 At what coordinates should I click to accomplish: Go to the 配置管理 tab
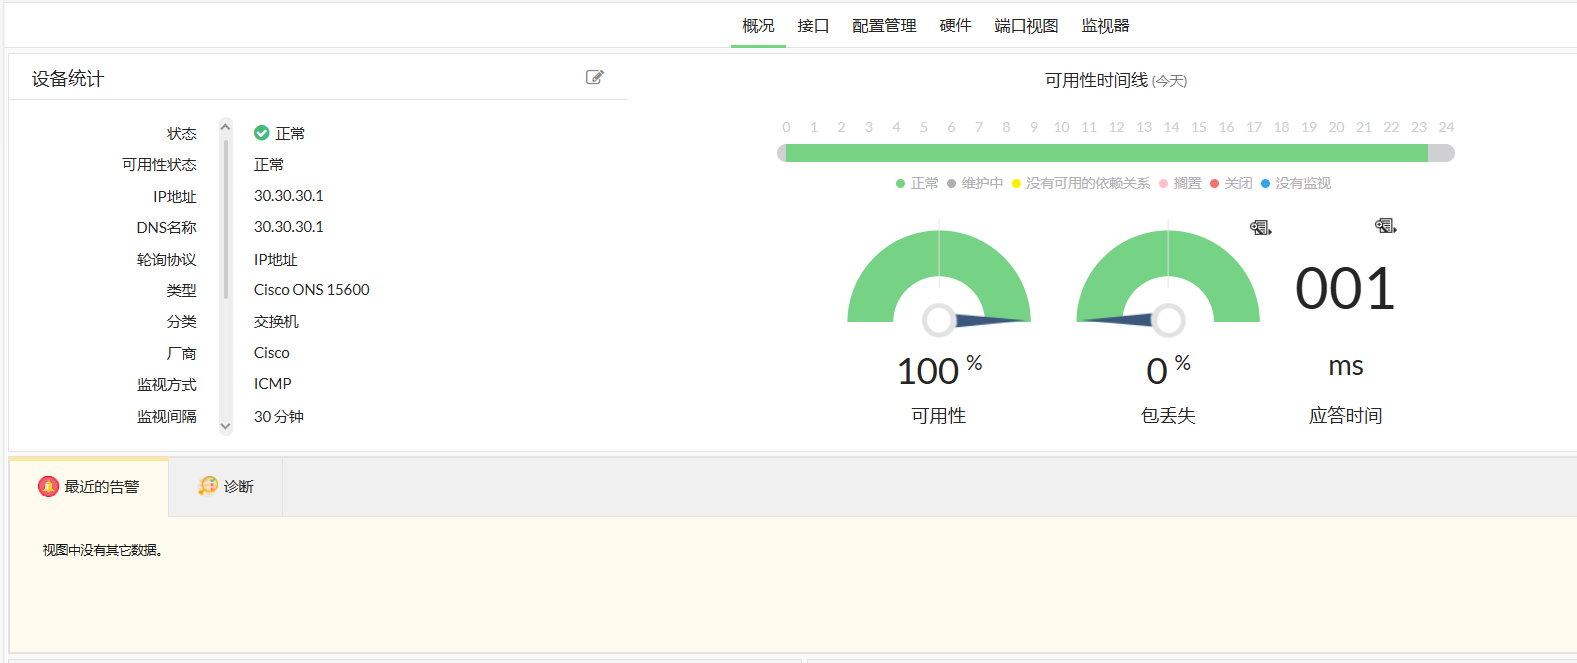tap(884, 26)
